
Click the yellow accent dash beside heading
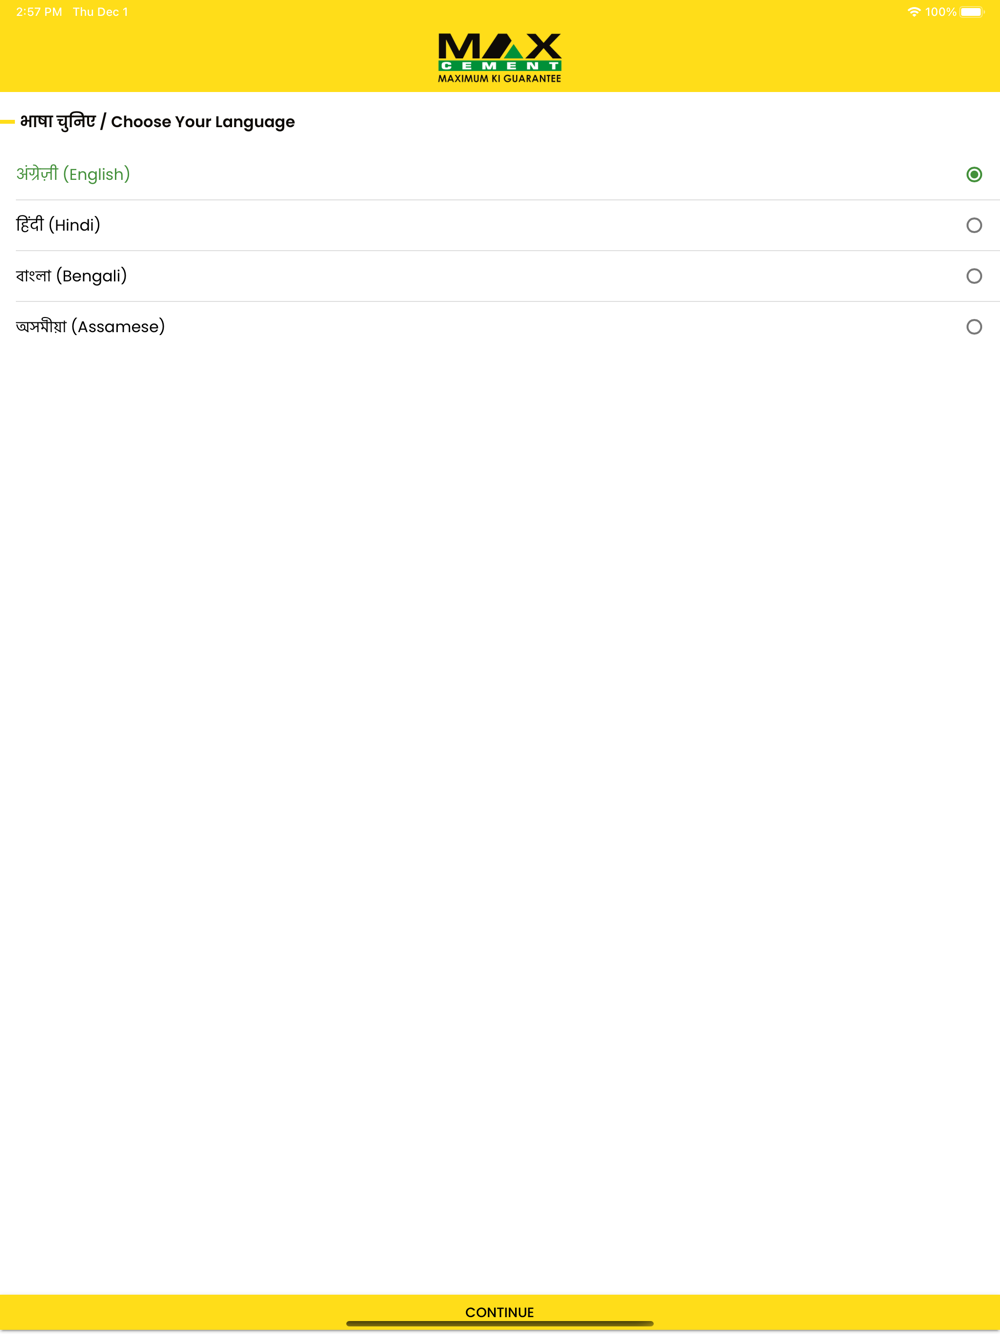(x=8, y=122)
